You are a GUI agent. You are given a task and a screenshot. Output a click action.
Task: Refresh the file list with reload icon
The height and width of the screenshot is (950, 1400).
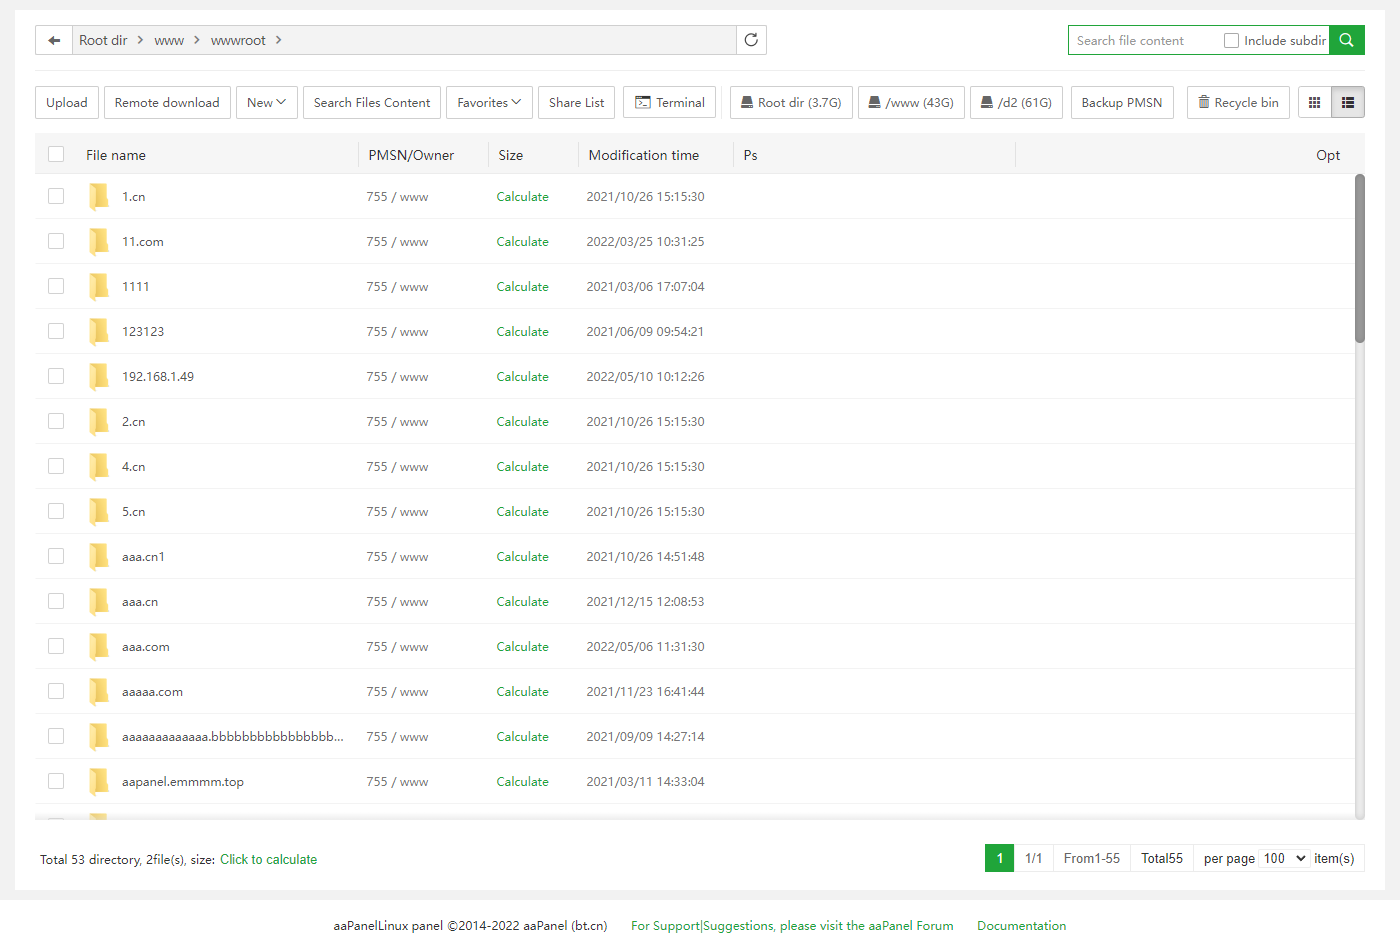[751, 40]
